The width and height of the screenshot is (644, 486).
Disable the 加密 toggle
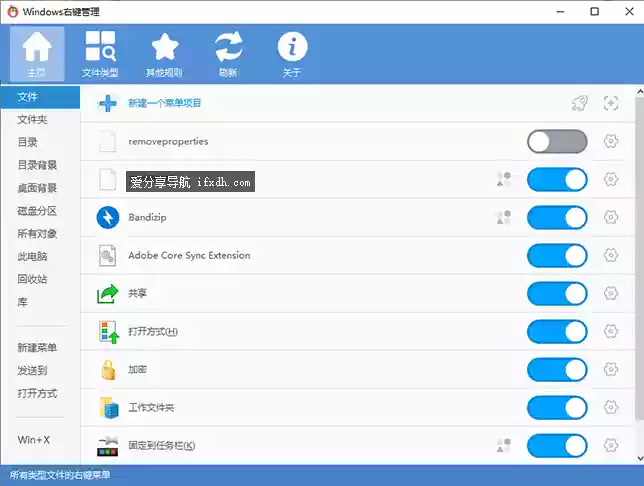(557, 369)
